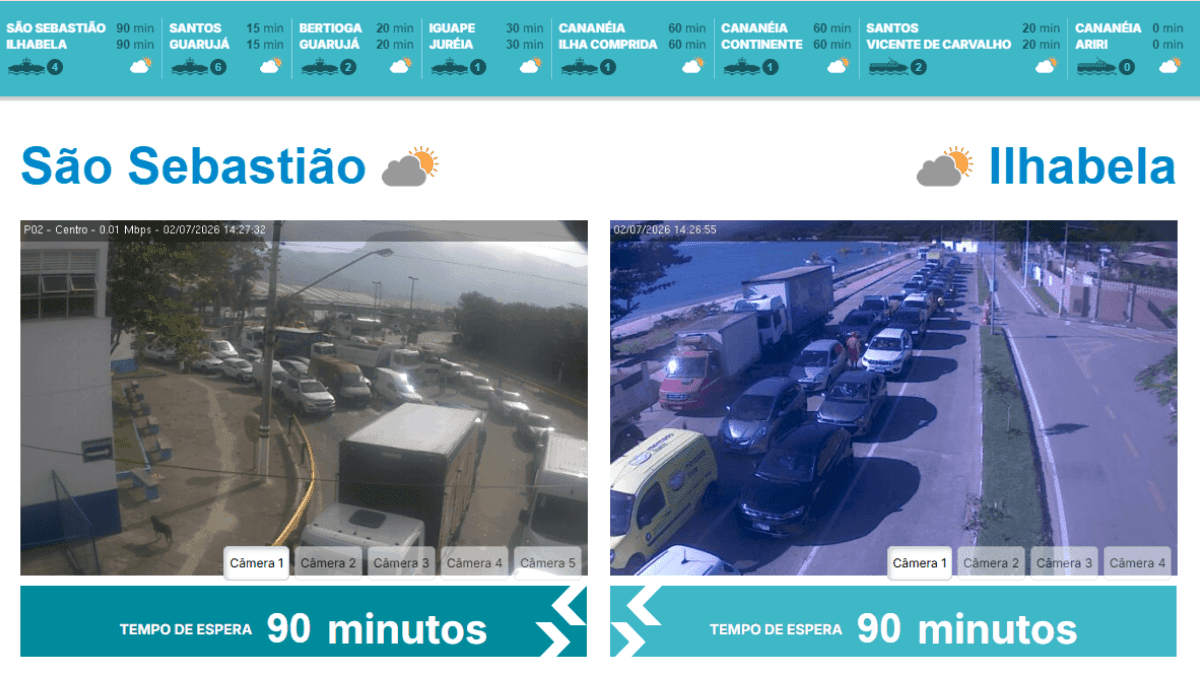Show Câmera 4 on São Sebastião feed
1200x675 pixels.
[475, 563]
